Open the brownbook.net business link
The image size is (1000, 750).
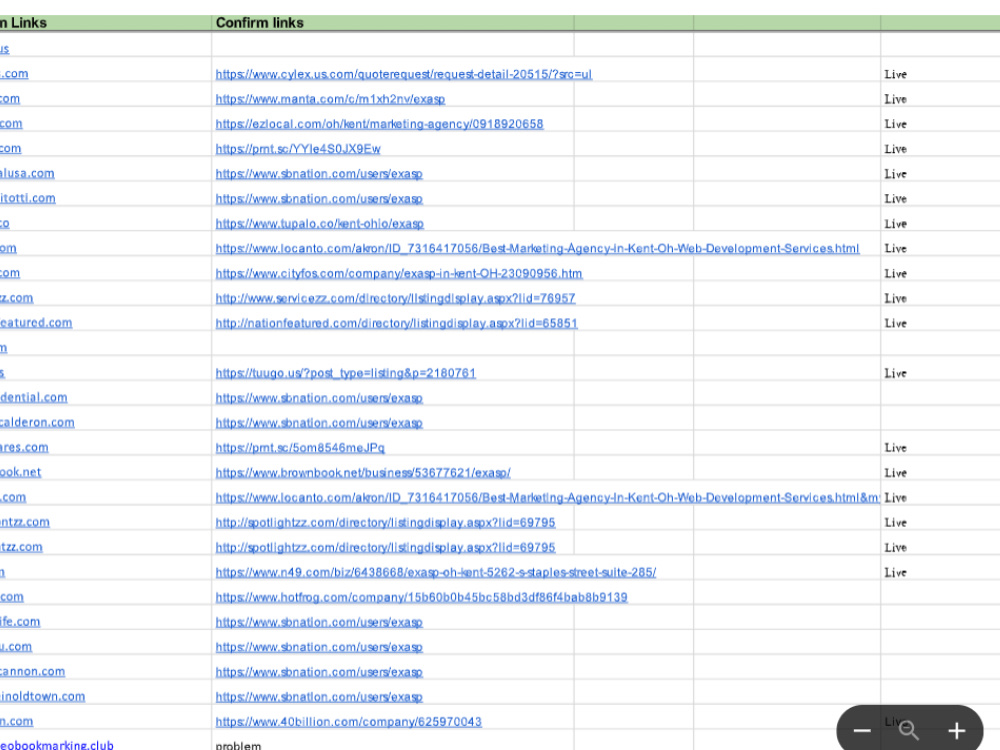pos(363,472)
